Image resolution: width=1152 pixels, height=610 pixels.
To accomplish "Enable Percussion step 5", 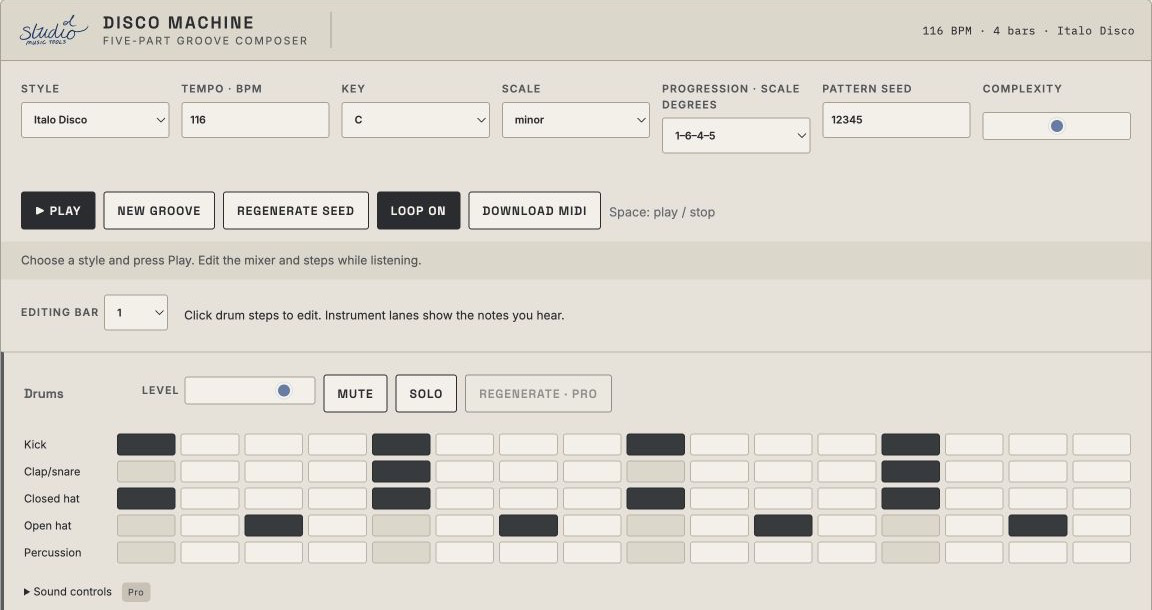I will click(401, 553).
